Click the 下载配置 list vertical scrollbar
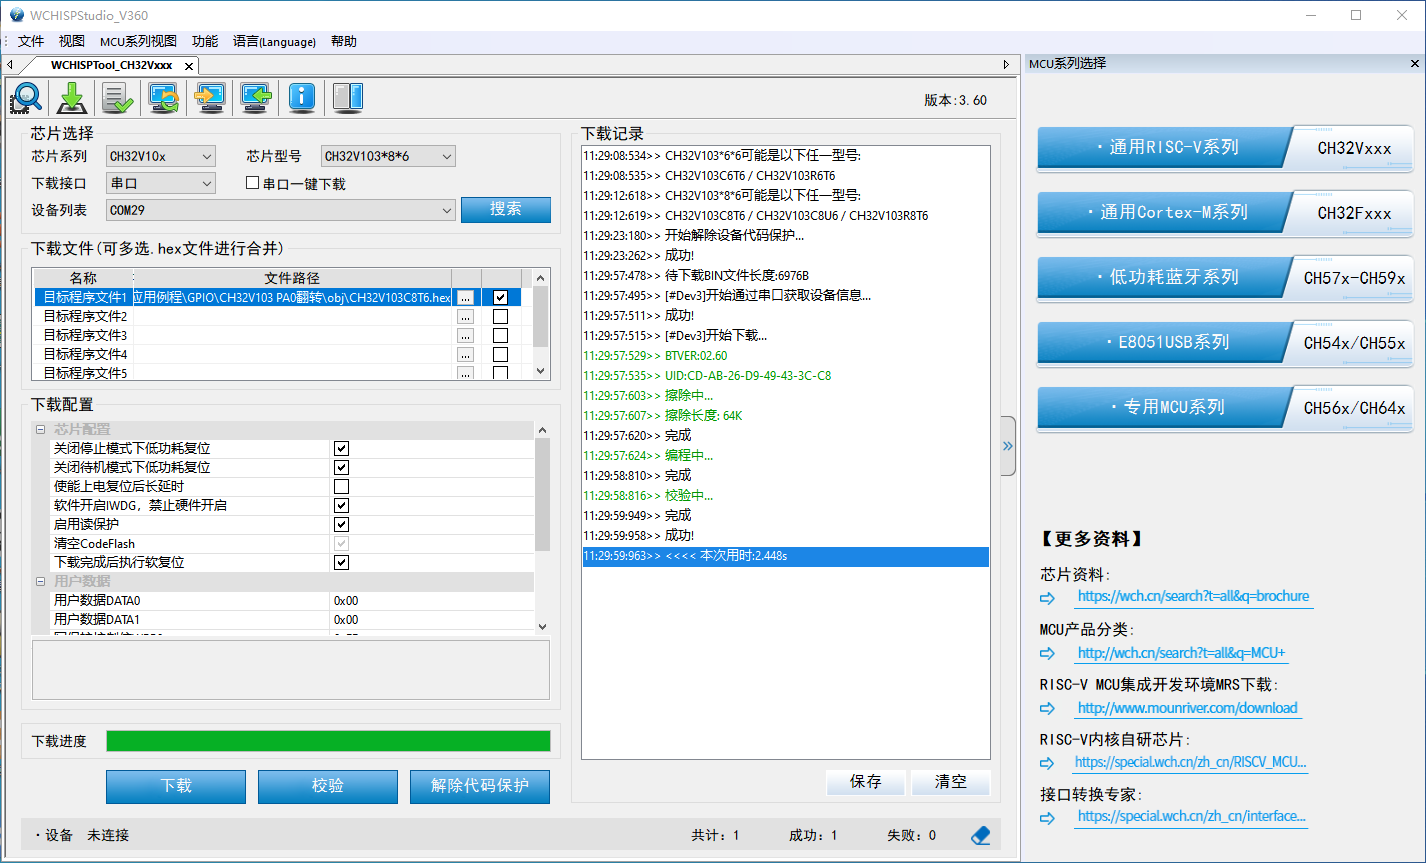Viewport: 1426px width, 863px height. (x=542, y=528)
